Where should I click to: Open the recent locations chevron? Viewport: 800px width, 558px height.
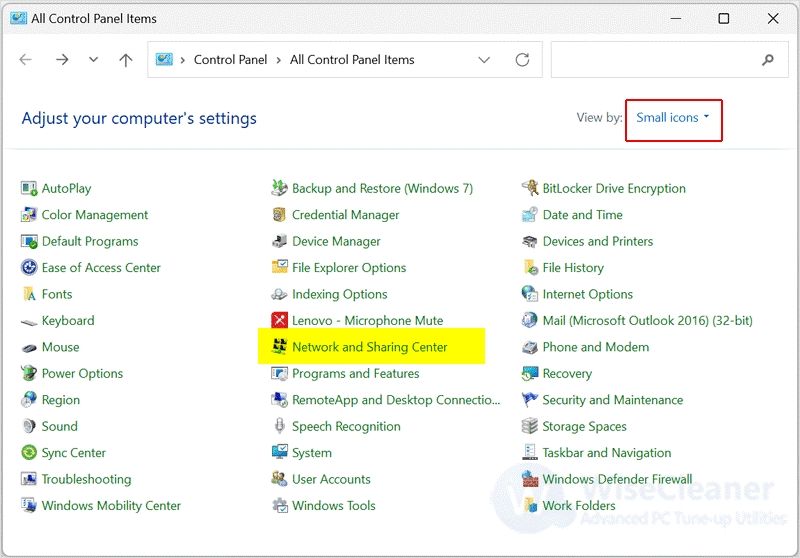pyautogui.click(x=93, y=59)
